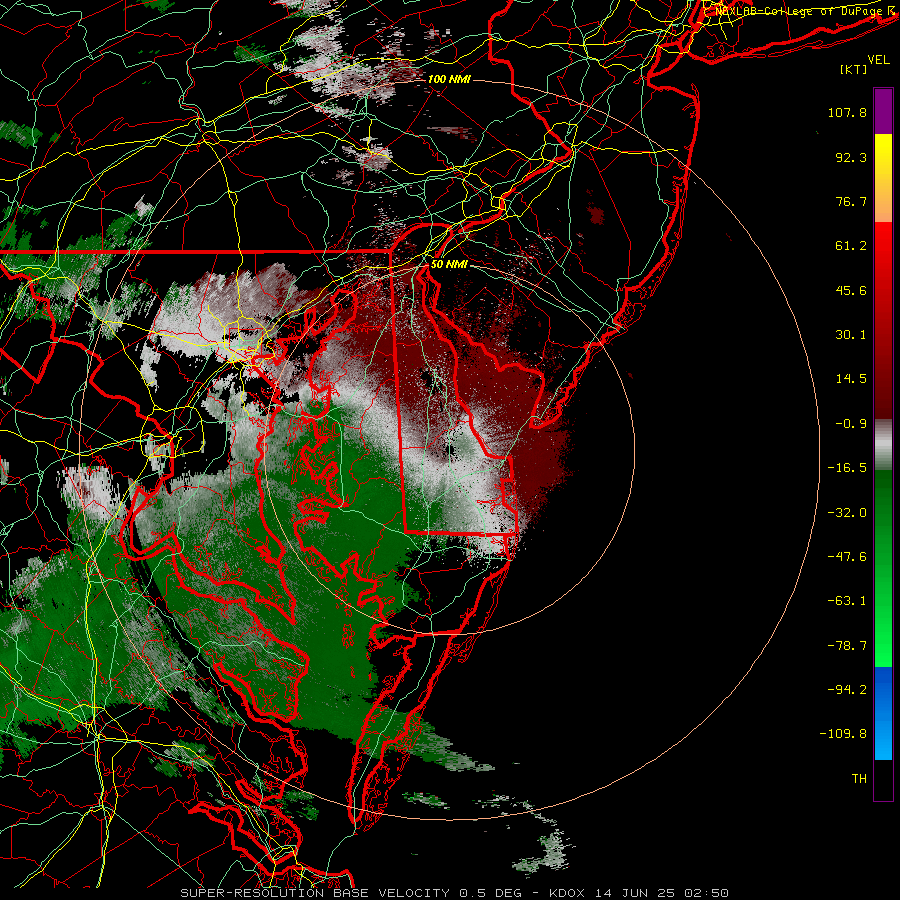Click the [KT] units label
The height and width of the screenshot is (900, 900).
[854, 69]
